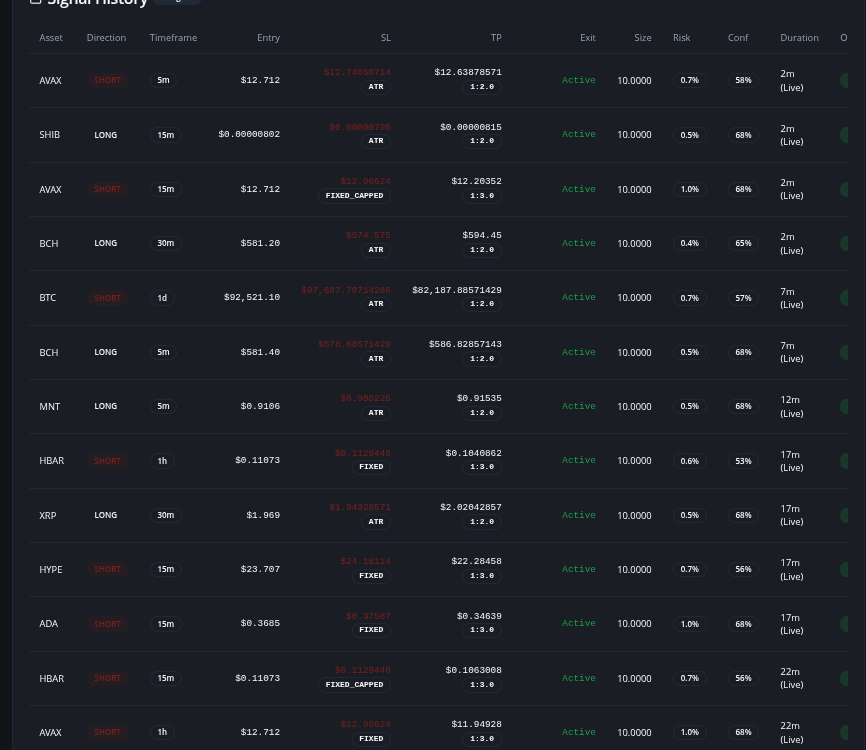Click the SHORT badge in the HYPE row
The image size is (866, 750).
[x=107, y=569]
